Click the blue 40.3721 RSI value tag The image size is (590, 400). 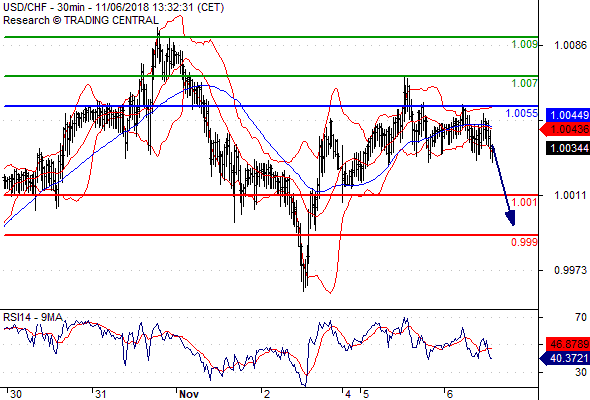click(564, 358)
